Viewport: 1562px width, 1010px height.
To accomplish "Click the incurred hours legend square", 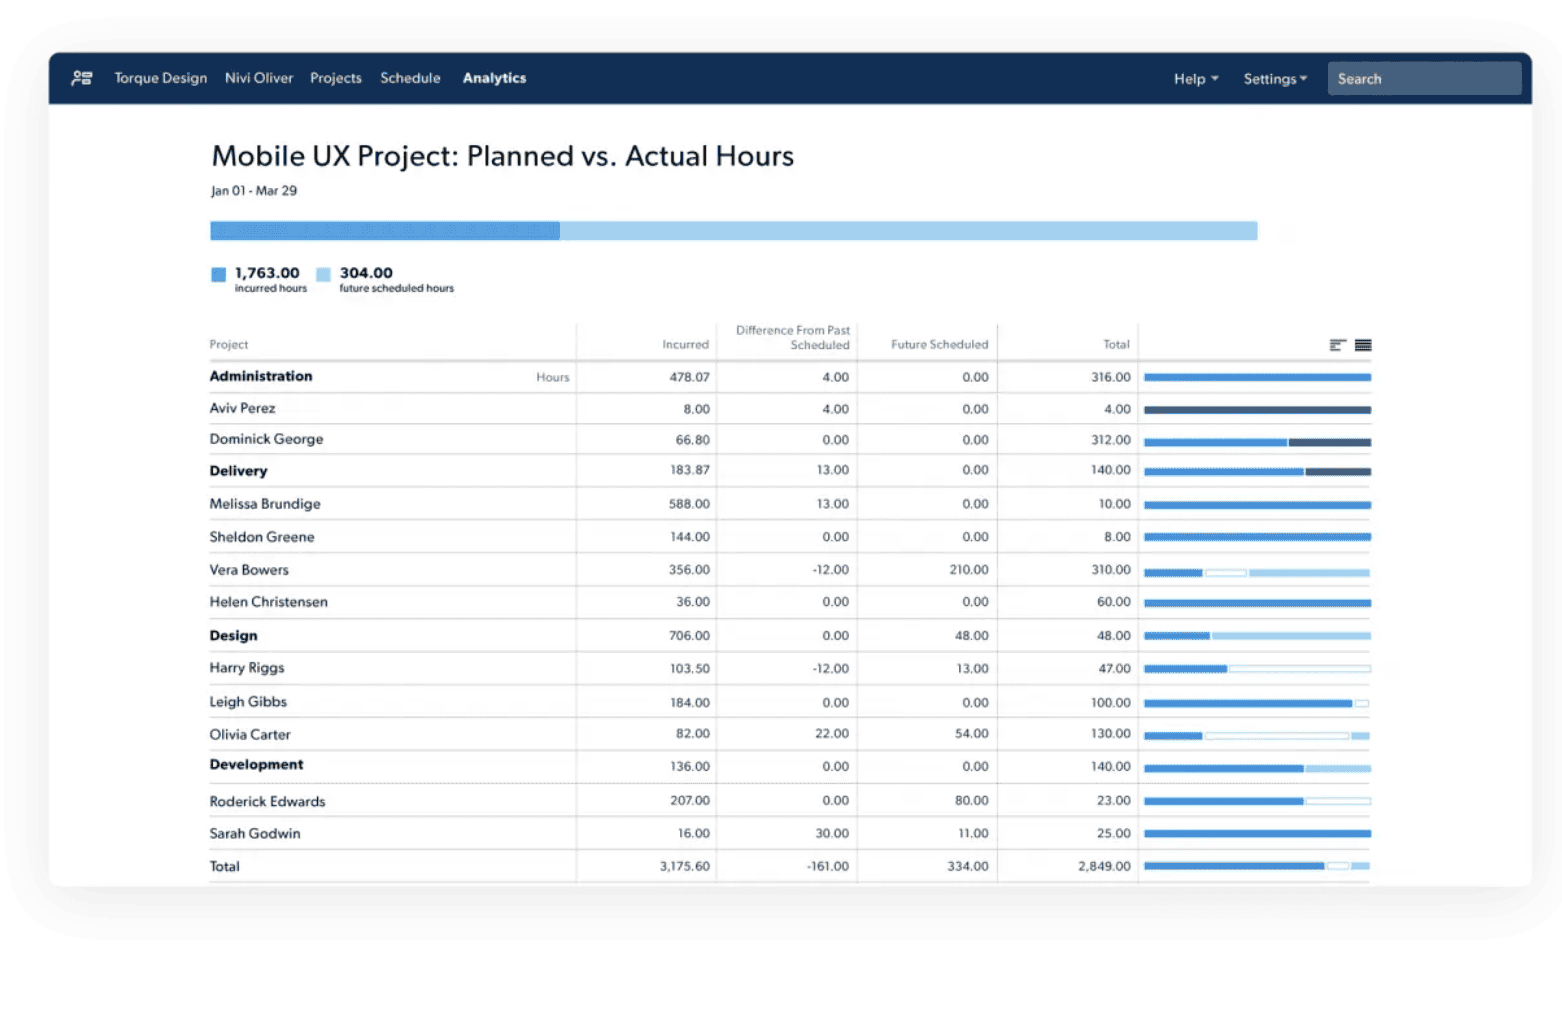I will [x=218, y=274].
